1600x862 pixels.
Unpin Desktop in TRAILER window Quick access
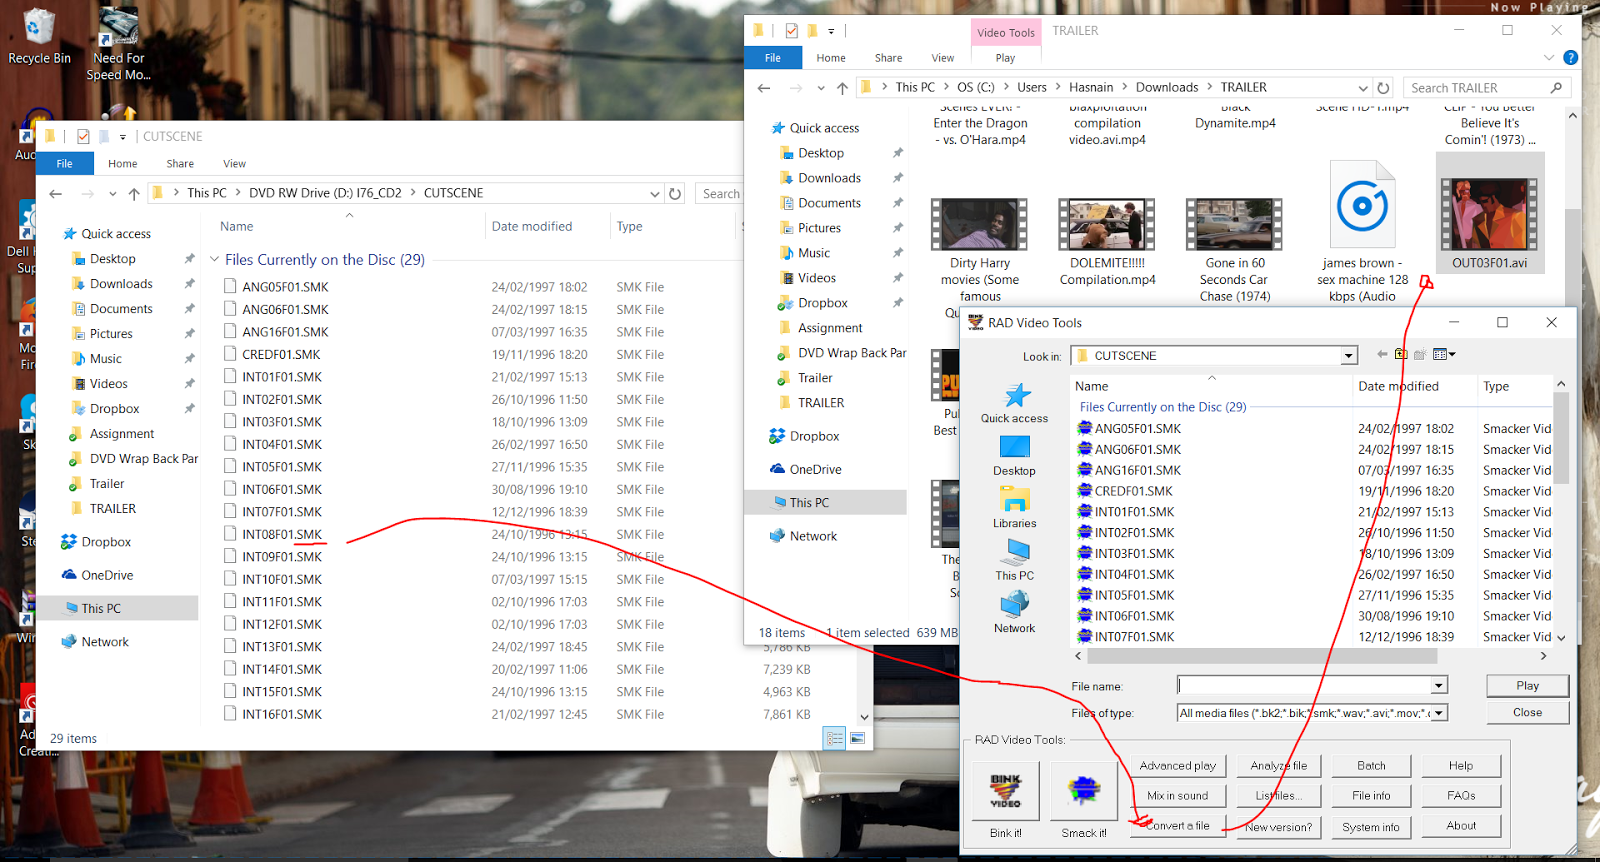[x=897, y=153]
